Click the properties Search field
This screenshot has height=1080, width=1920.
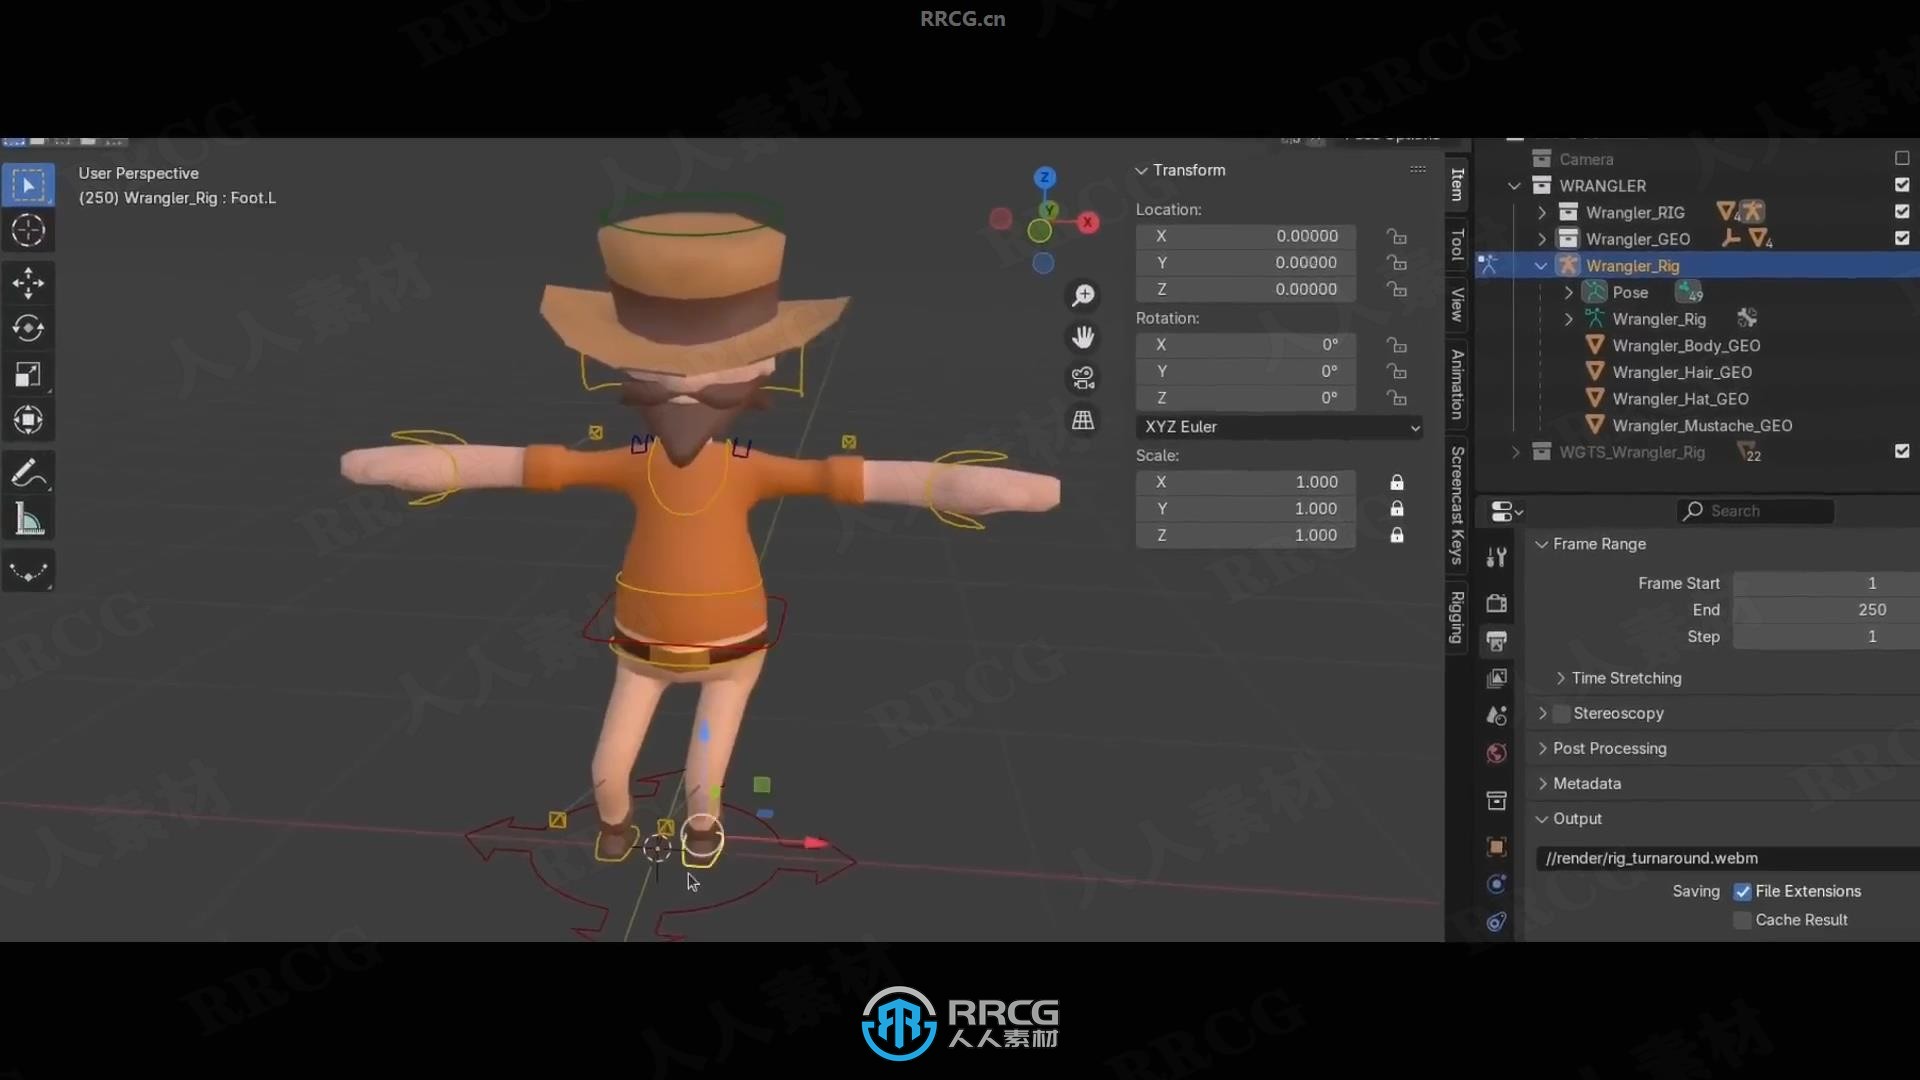coord(1756,511)
